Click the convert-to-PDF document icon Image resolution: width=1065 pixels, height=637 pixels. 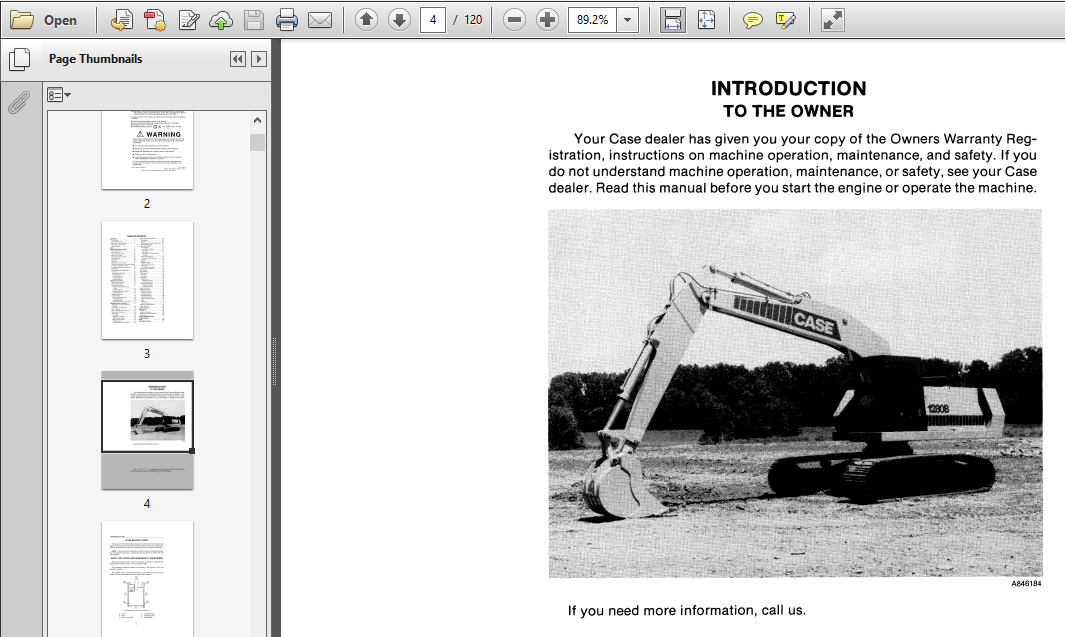point(122,20)
